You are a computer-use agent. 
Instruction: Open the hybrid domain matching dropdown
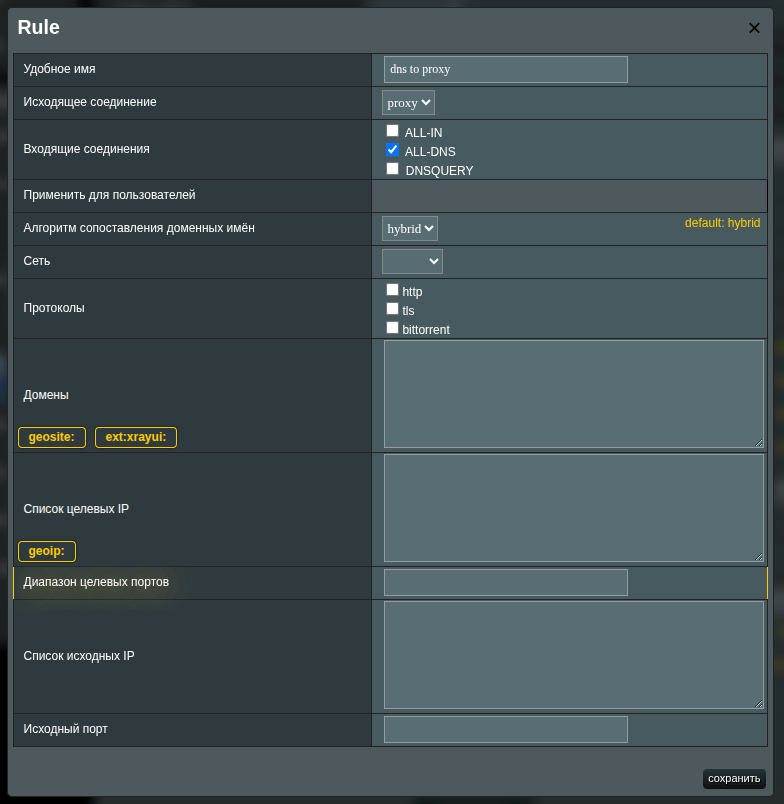point(410,229)
